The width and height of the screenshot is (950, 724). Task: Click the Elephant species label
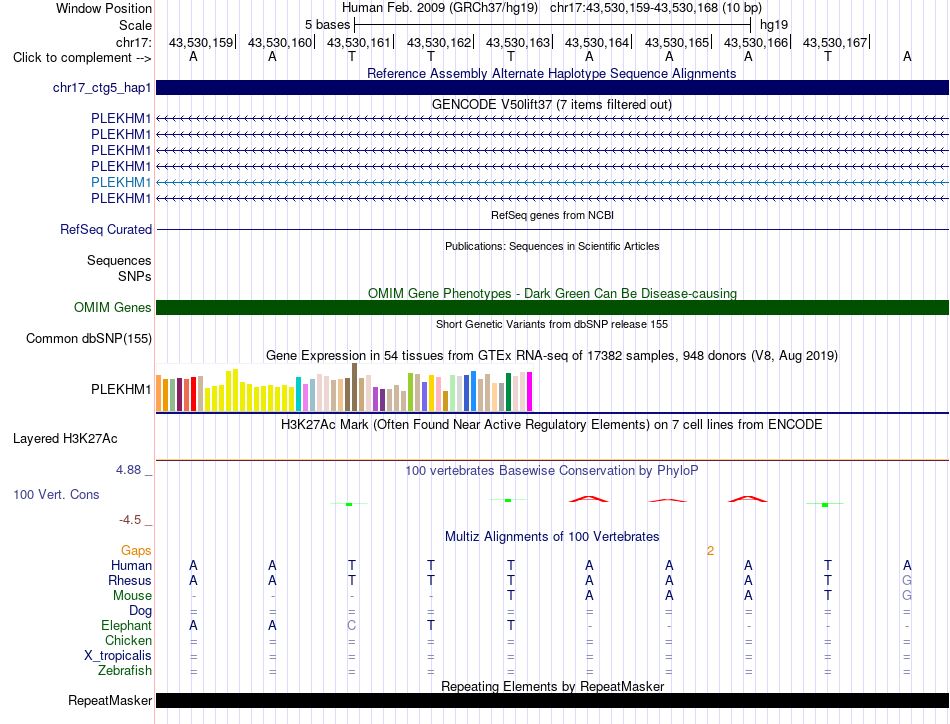tap(126, 625)
